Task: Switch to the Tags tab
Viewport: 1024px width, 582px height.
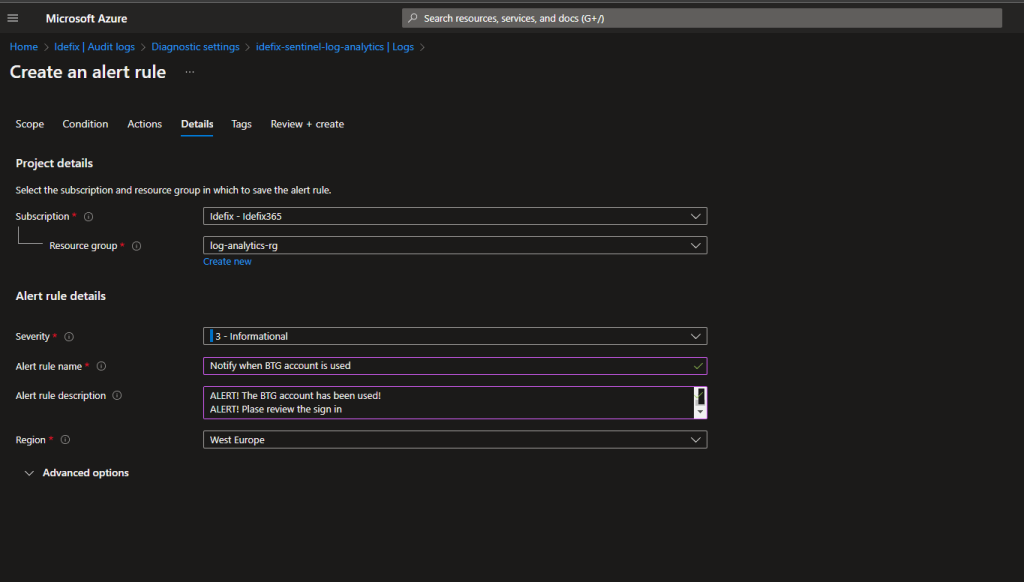Action: point(241,124)
